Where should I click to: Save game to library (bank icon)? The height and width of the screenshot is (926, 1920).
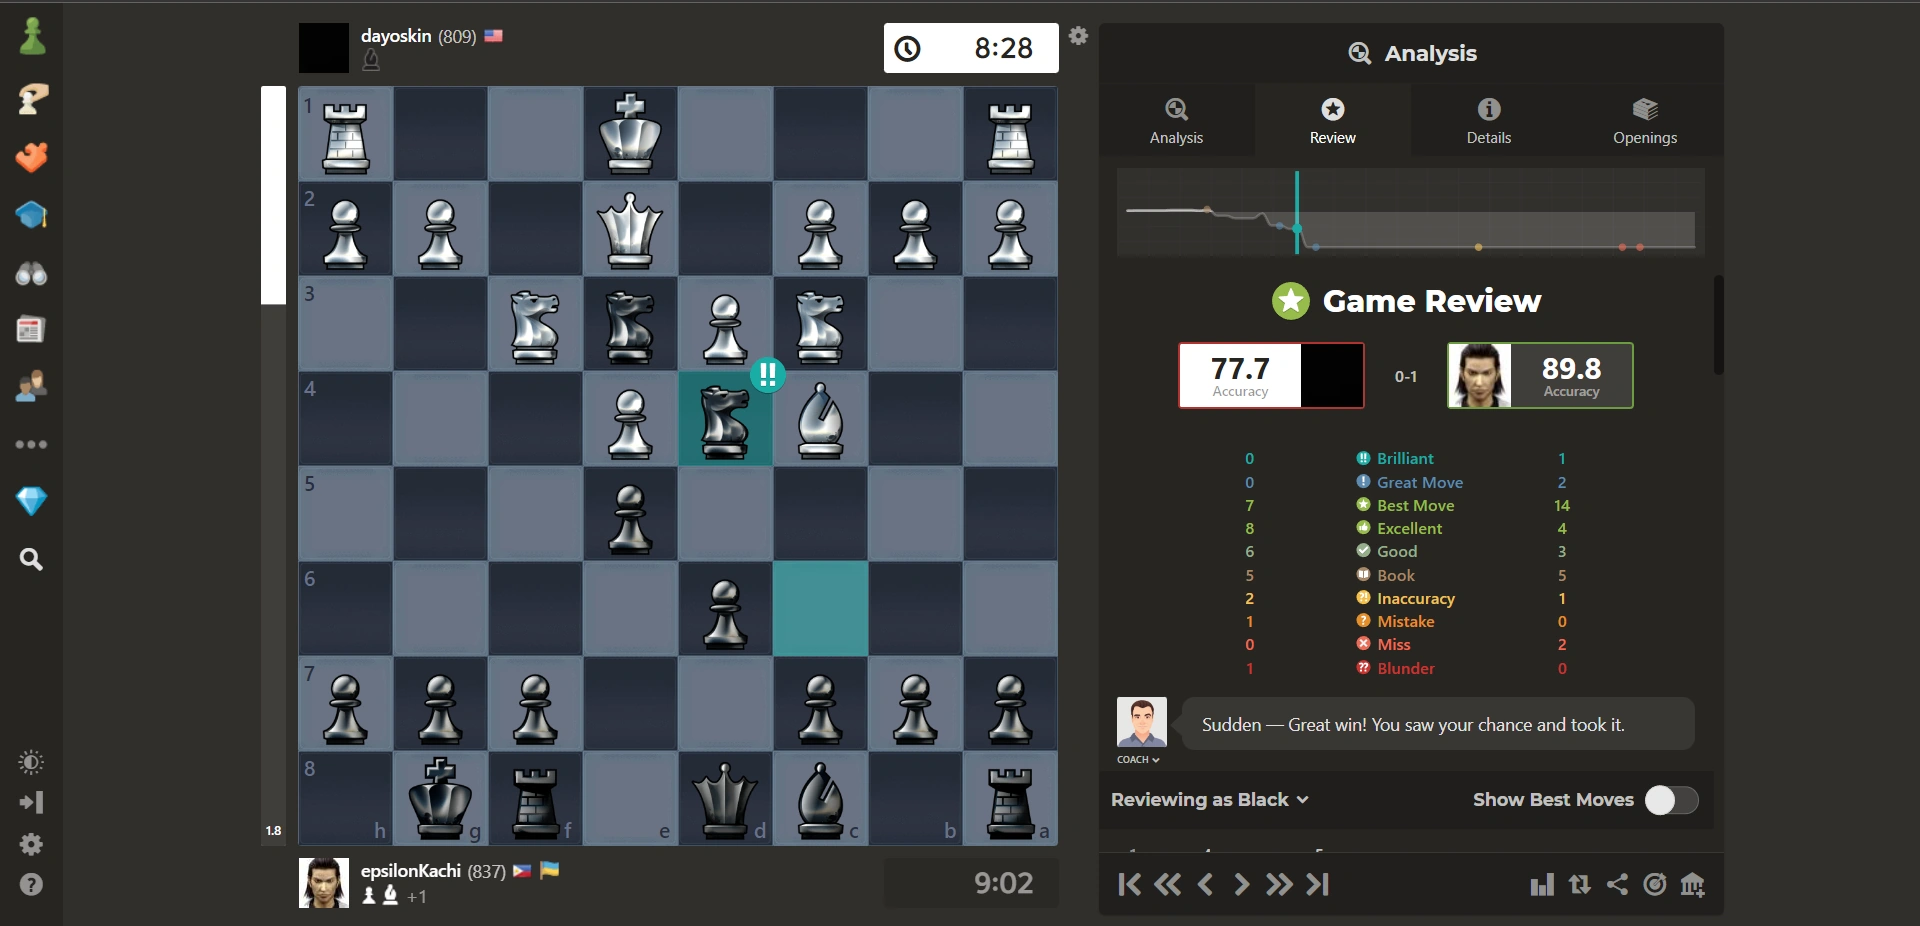tap(1694, 886)
